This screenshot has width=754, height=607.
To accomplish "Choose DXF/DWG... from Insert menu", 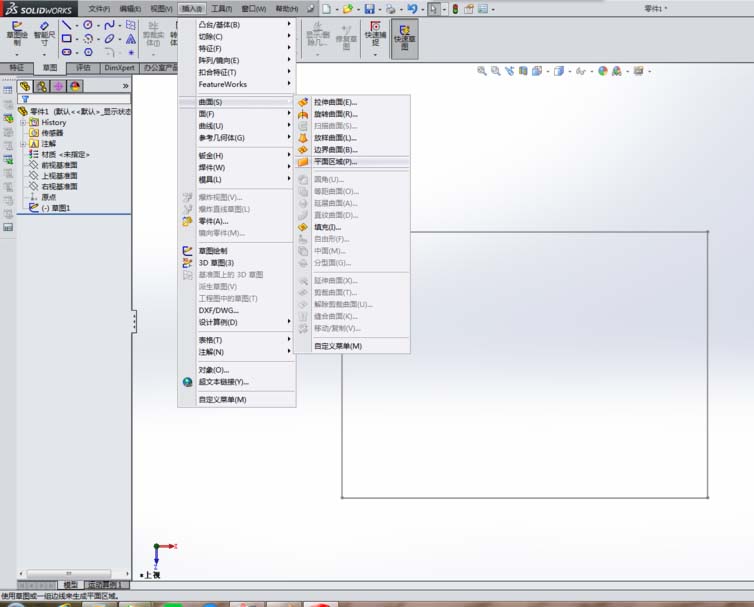I will (x=237, y=310).
